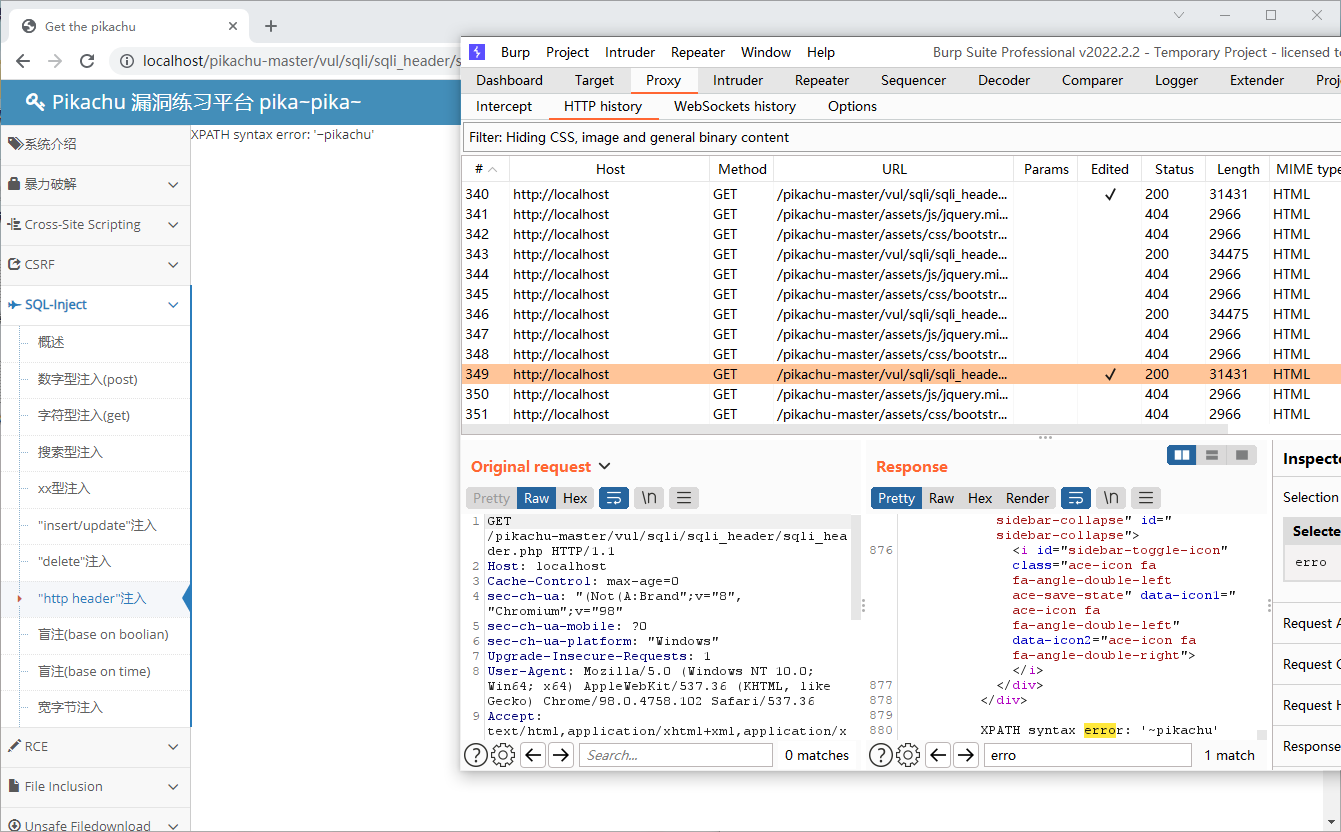This screenshot has width=1341, height=832.
Task: Open the response editor hamburger menu
Action: click(1145, 498)
